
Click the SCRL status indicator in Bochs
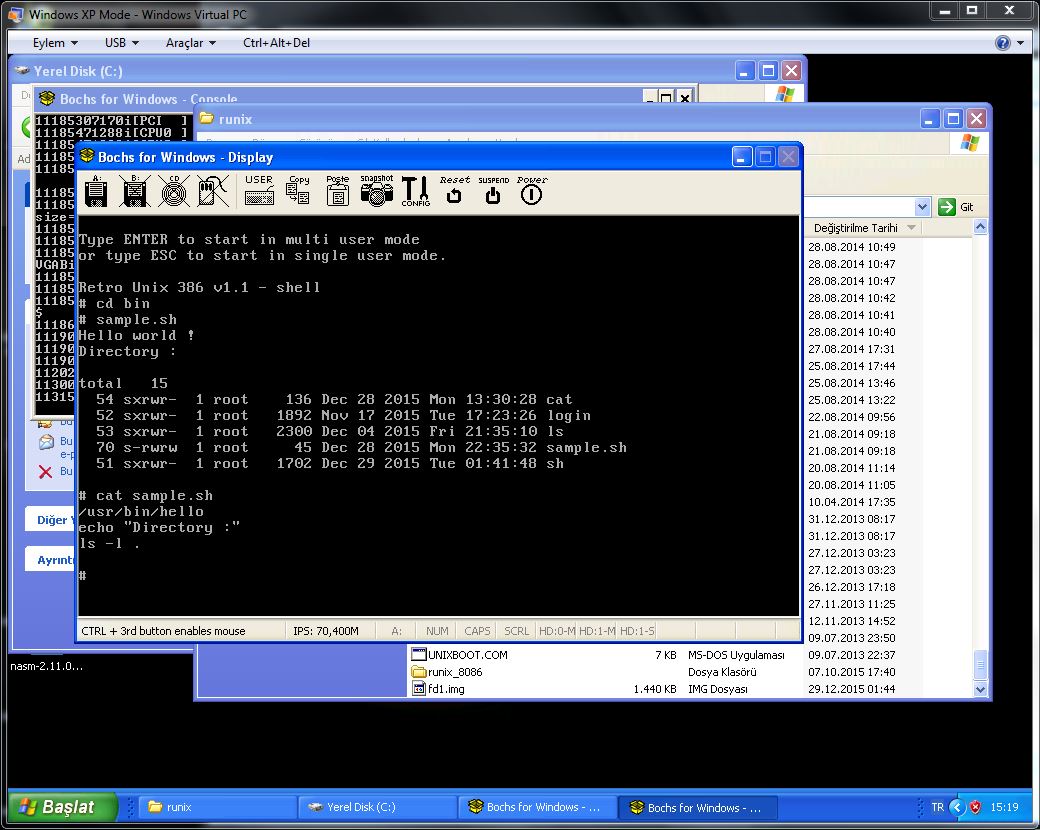pyautogui.click(x=517, y=631)
